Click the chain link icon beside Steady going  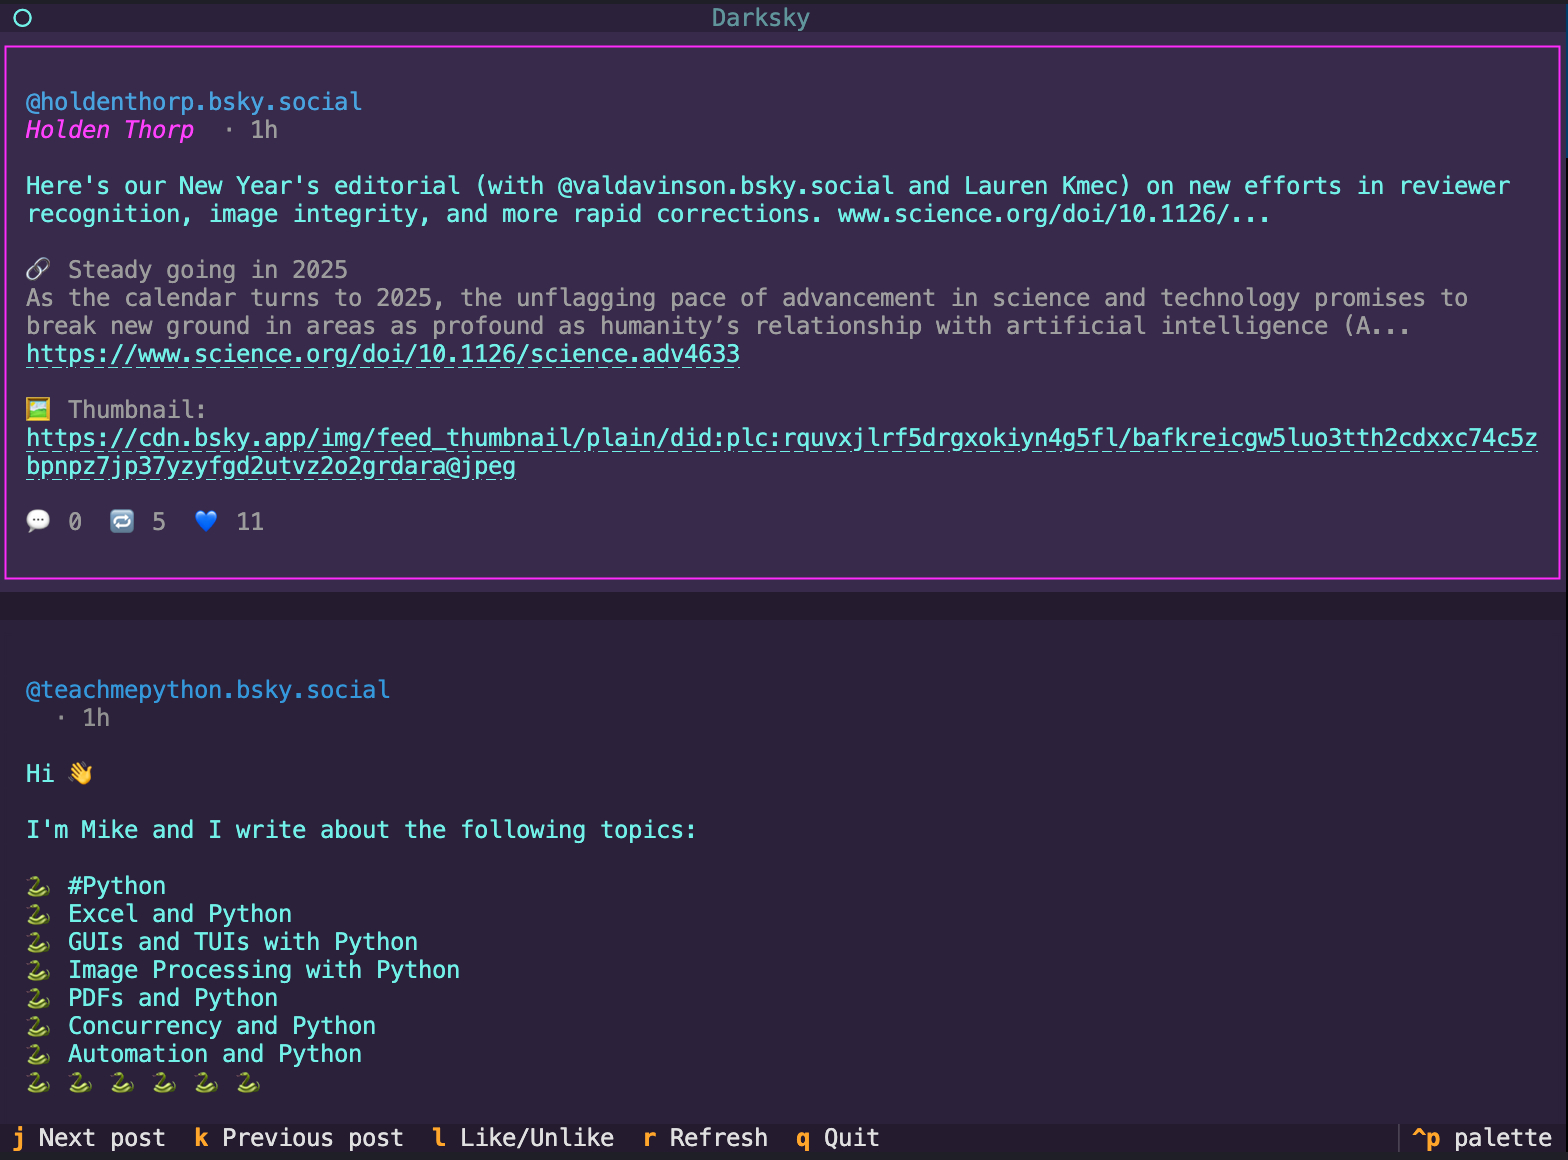[x=38, y=269]
